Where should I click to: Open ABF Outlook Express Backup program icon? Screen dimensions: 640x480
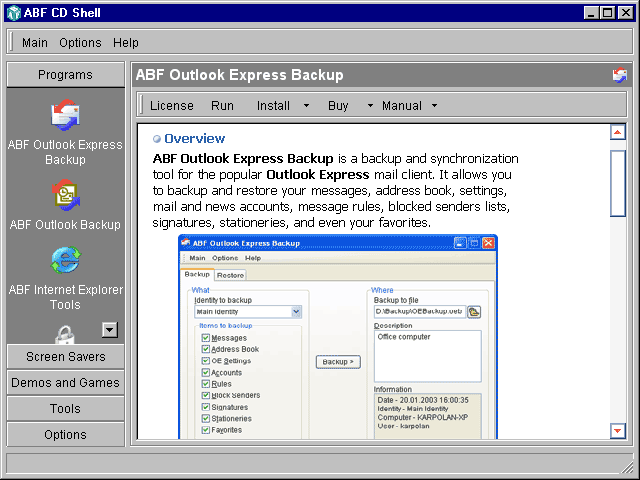tap(65, 117)
